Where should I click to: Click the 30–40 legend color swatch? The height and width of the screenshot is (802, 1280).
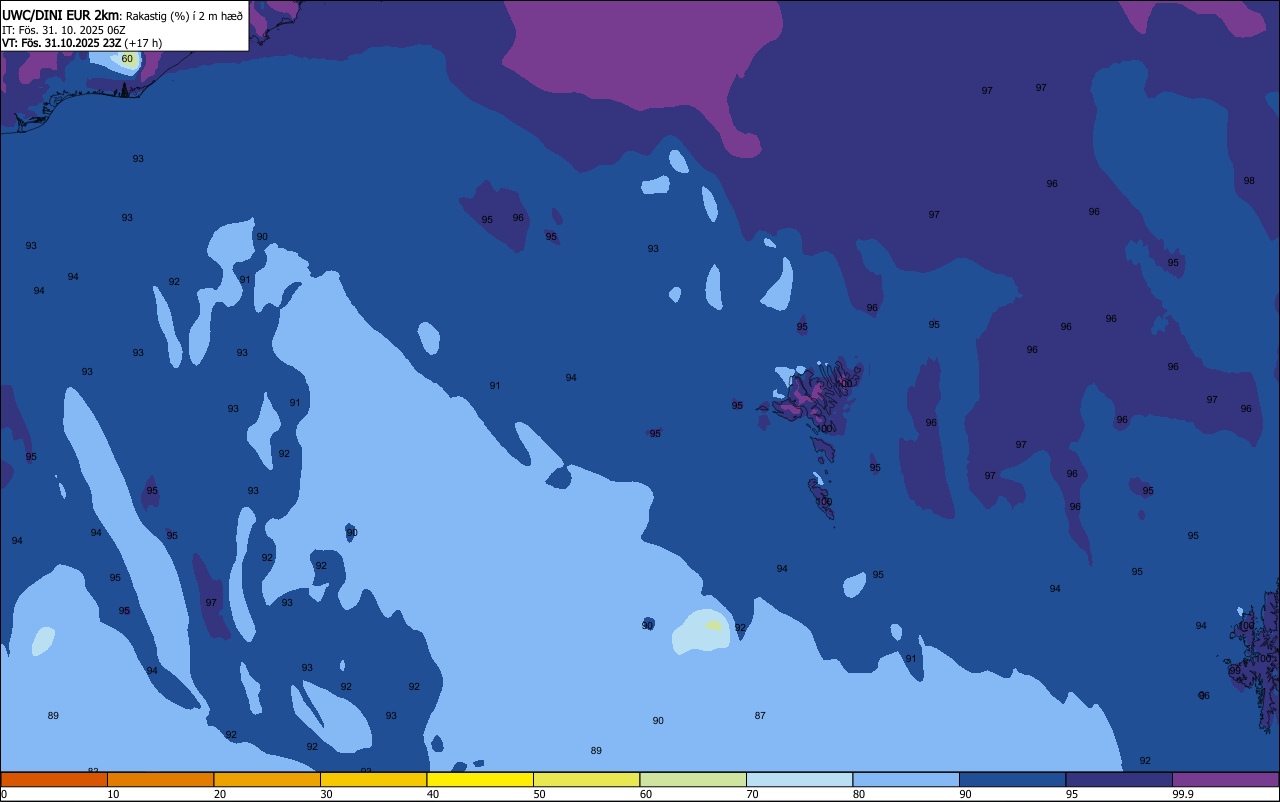(373, 779)
